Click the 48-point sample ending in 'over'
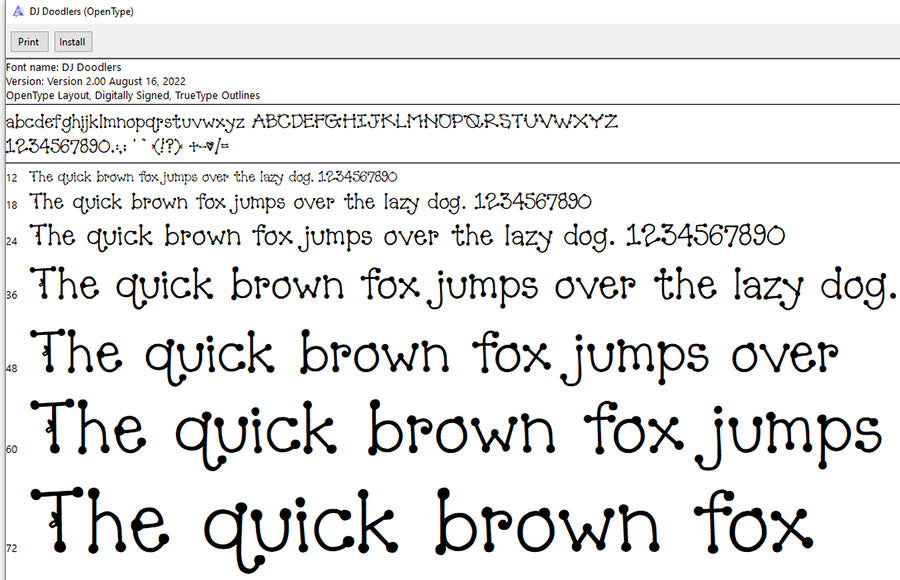The height and width of the screenshot is (580, 900). [435, 357]
